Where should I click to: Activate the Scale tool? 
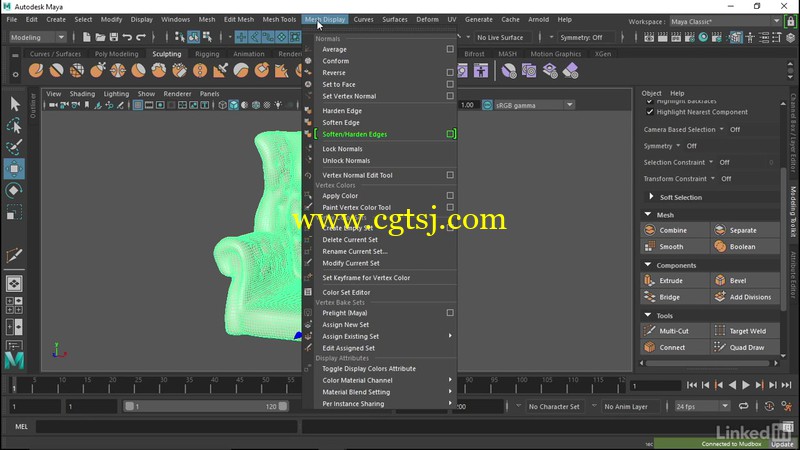14,212
